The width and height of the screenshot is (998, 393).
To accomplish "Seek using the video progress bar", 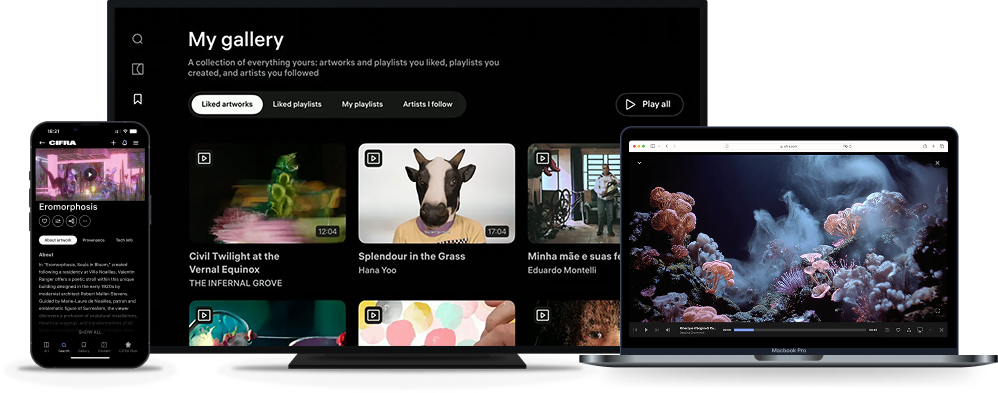I will tap(799, 330).
